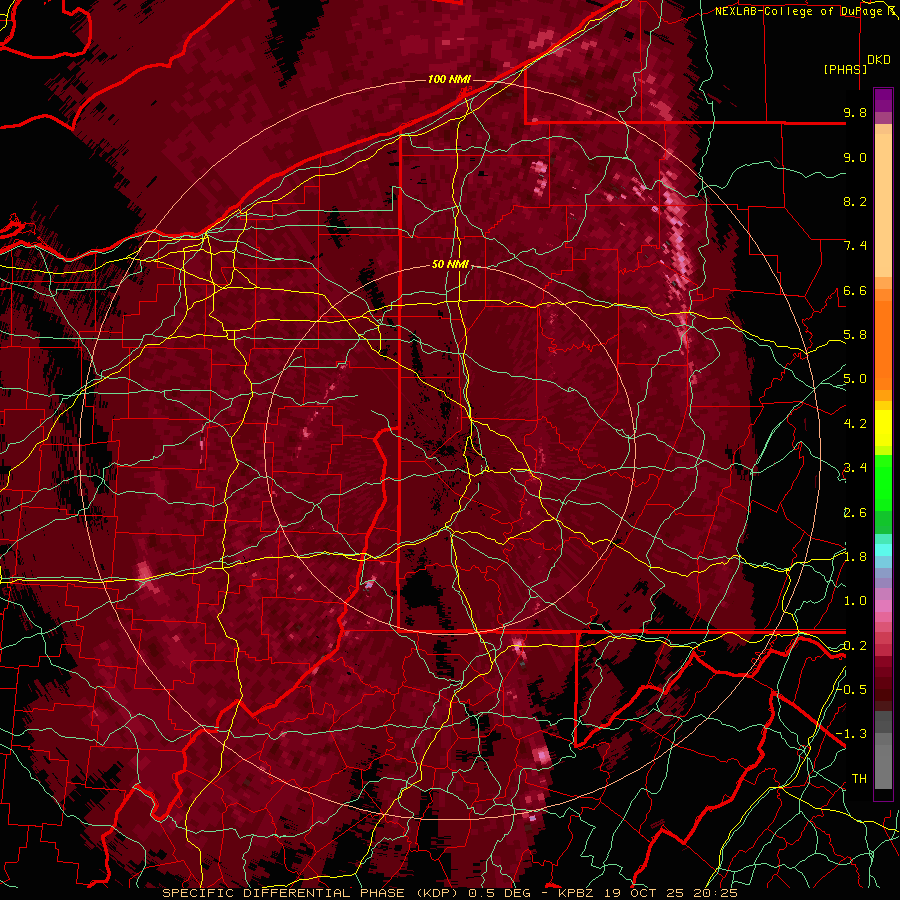This screenshot has height=900, width=900.
Task: Select the 9.8 value on the color scale
Action: pos(855,112)
